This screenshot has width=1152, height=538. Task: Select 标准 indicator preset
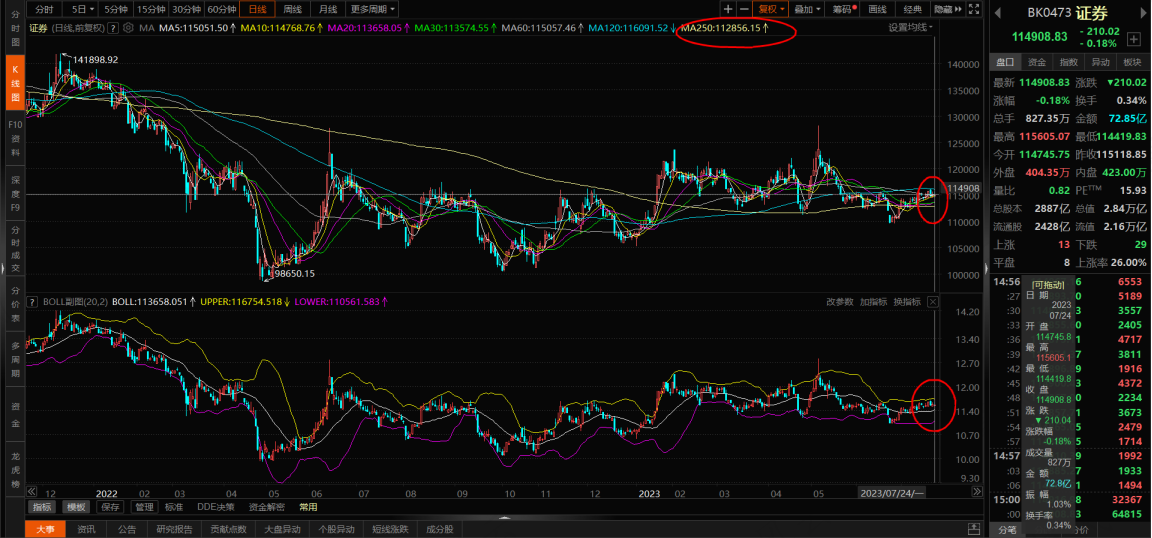pos(174,507)
